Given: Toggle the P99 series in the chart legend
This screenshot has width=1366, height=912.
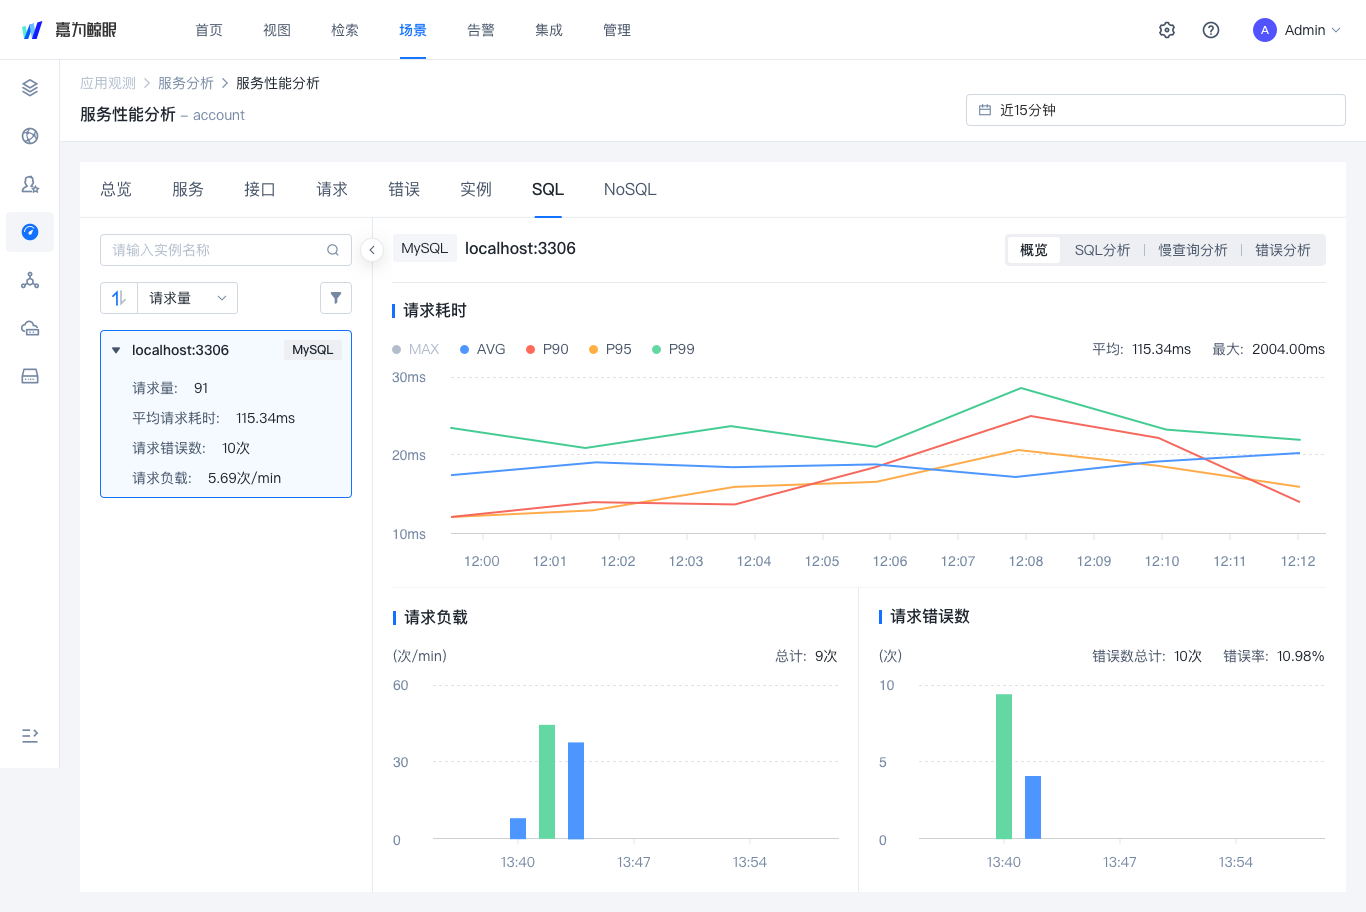Looking at the screenshot, I should [672, 349].
